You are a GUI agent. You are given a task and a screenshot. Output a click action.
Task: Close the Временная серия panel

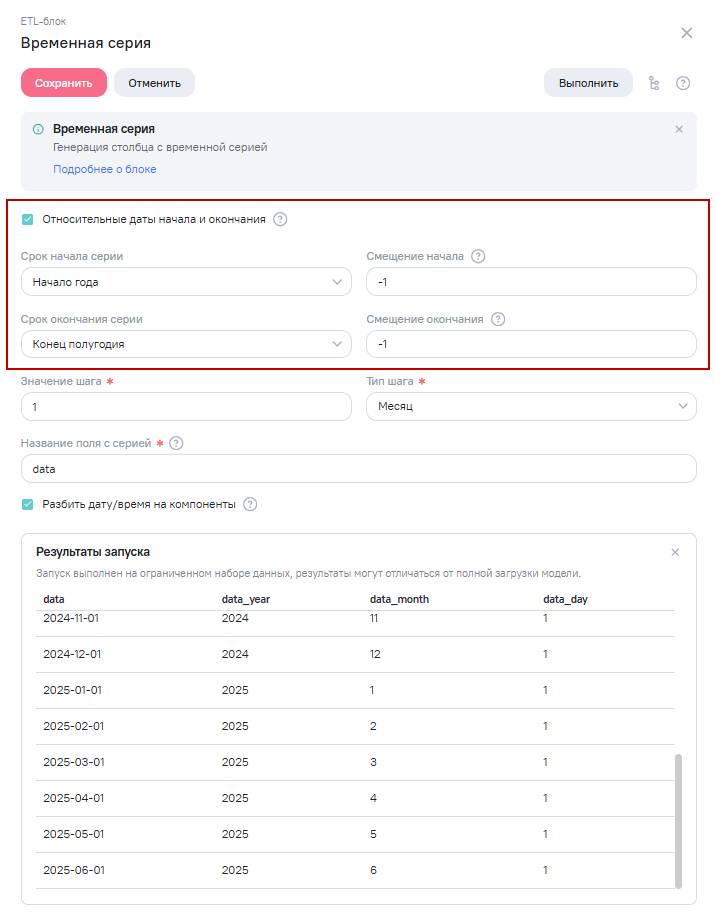coord(687,33)
